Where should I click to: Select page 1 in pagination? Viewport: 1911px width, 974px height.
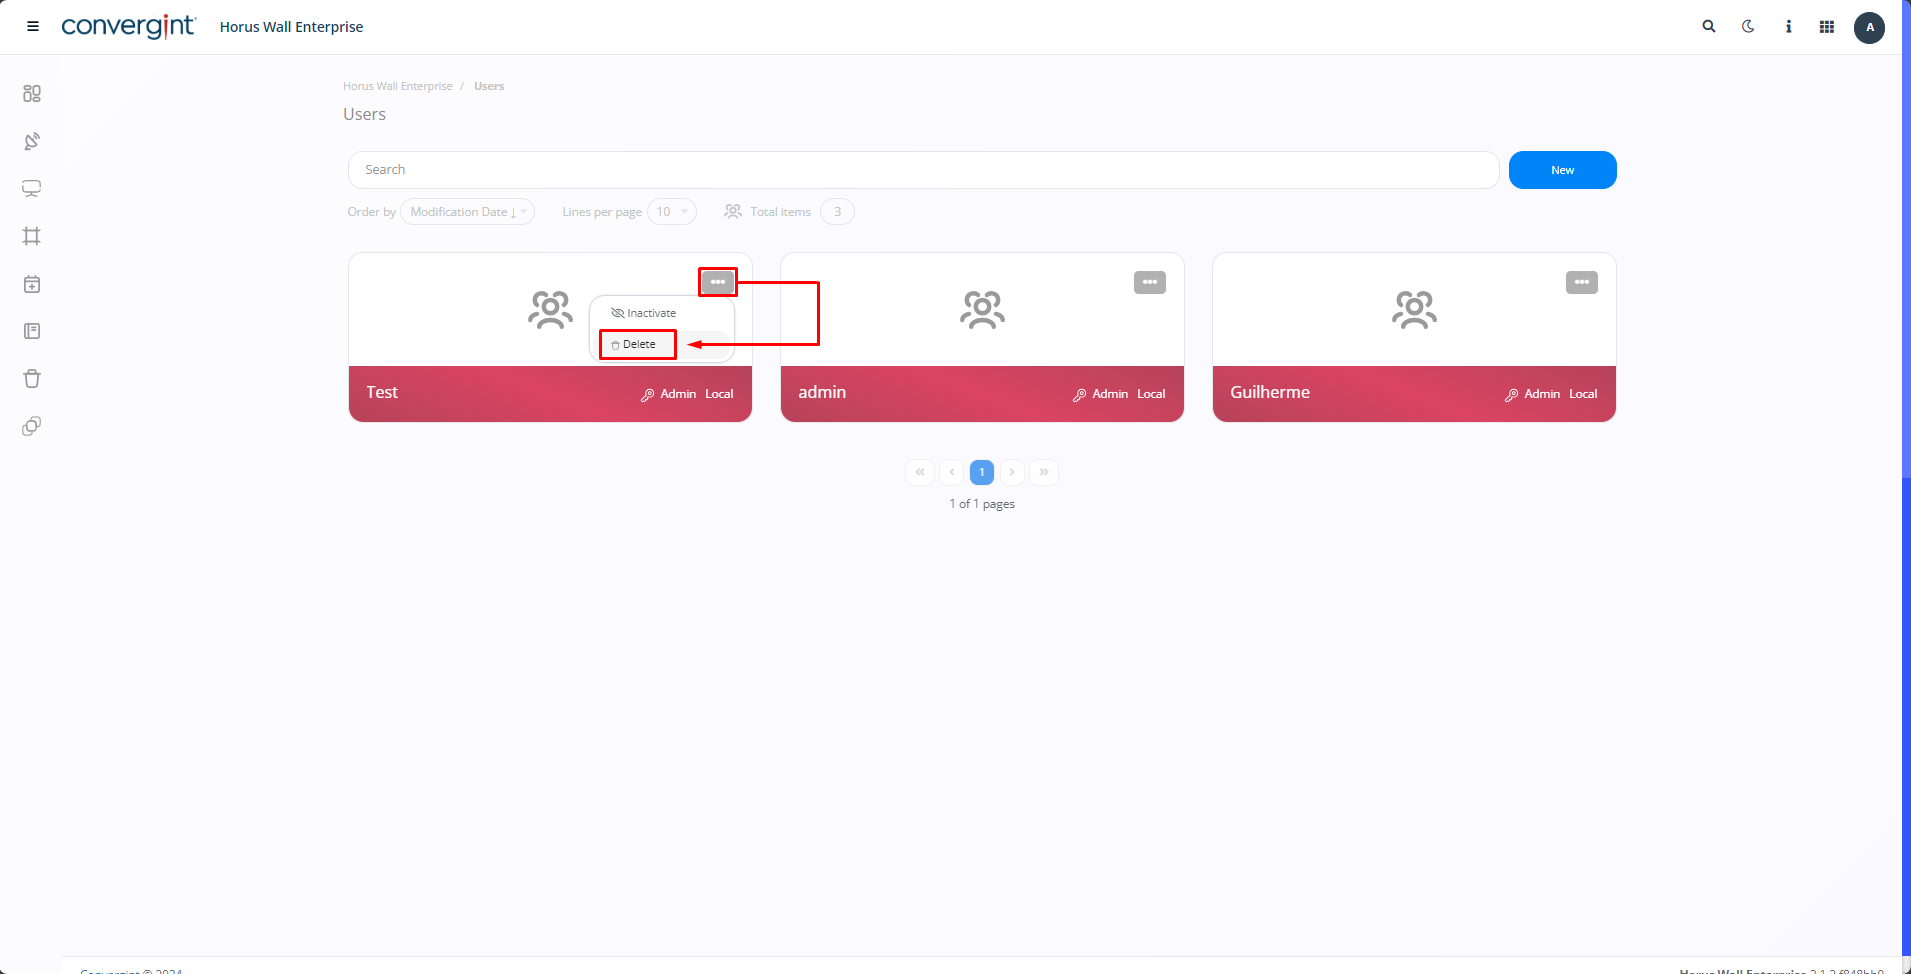click(981, 472)
